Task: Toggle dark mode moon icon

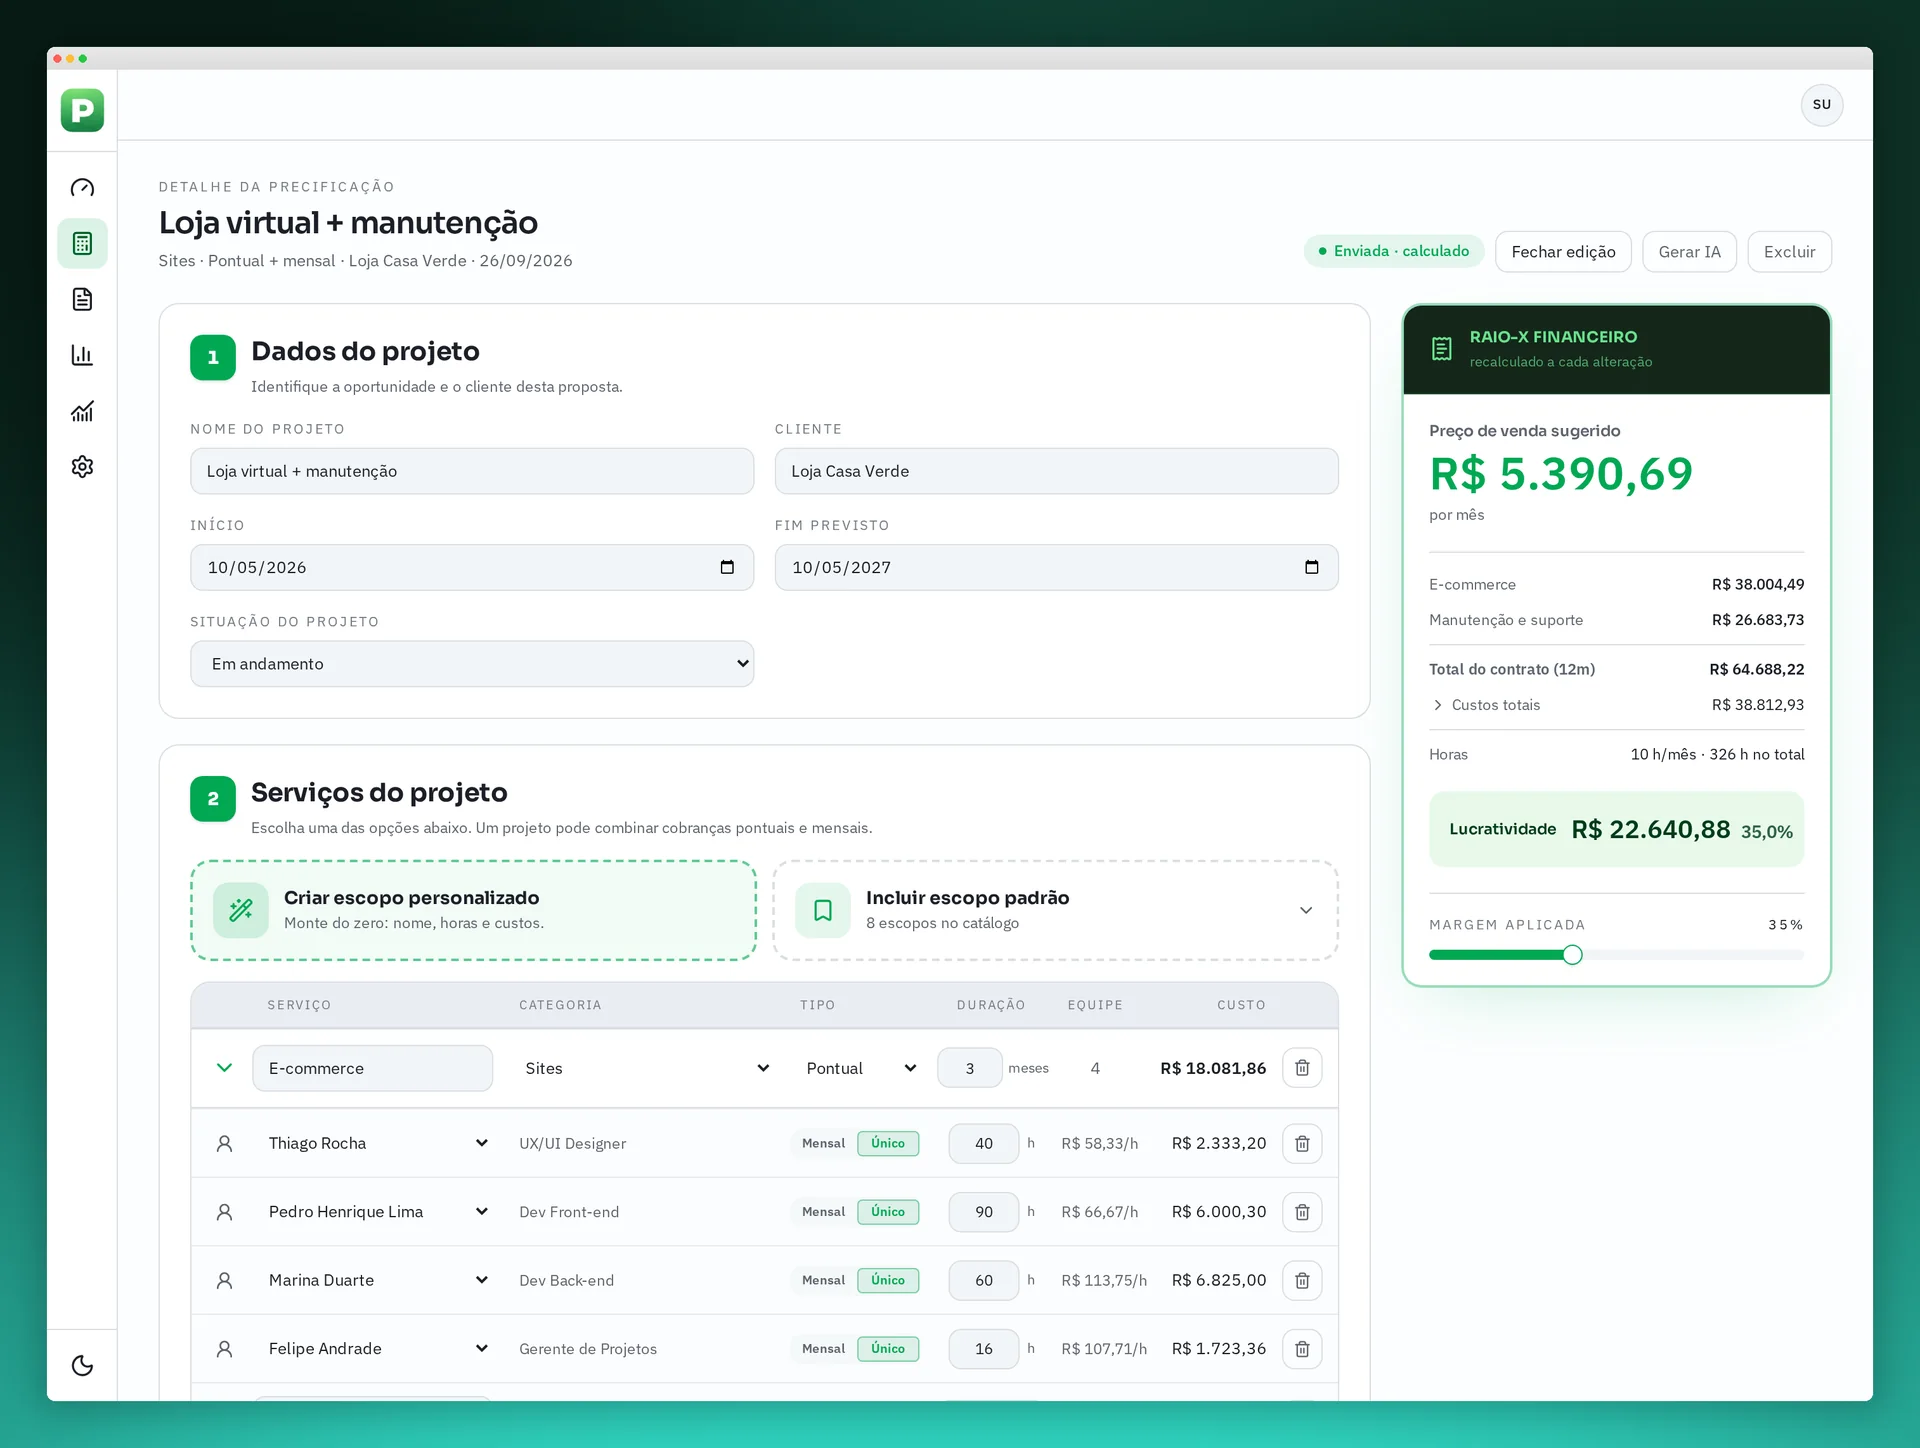Action: pyautogui.click(x=82, y=1366)
